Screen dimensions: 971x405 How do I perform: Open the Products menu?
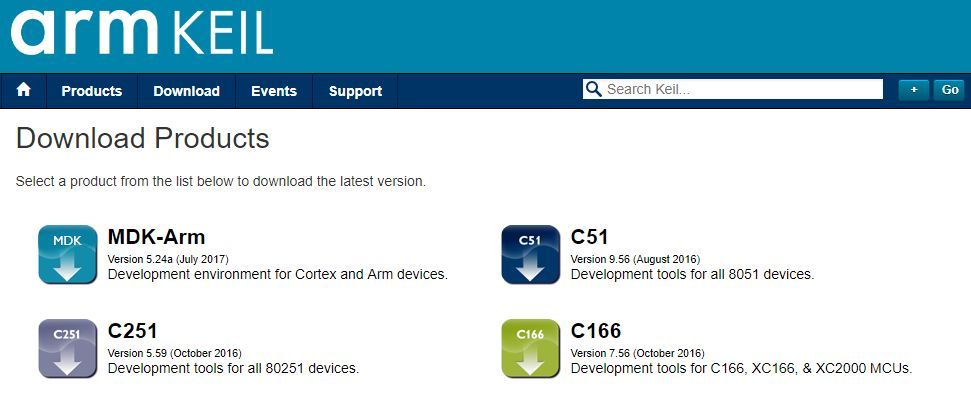point(91,91)
